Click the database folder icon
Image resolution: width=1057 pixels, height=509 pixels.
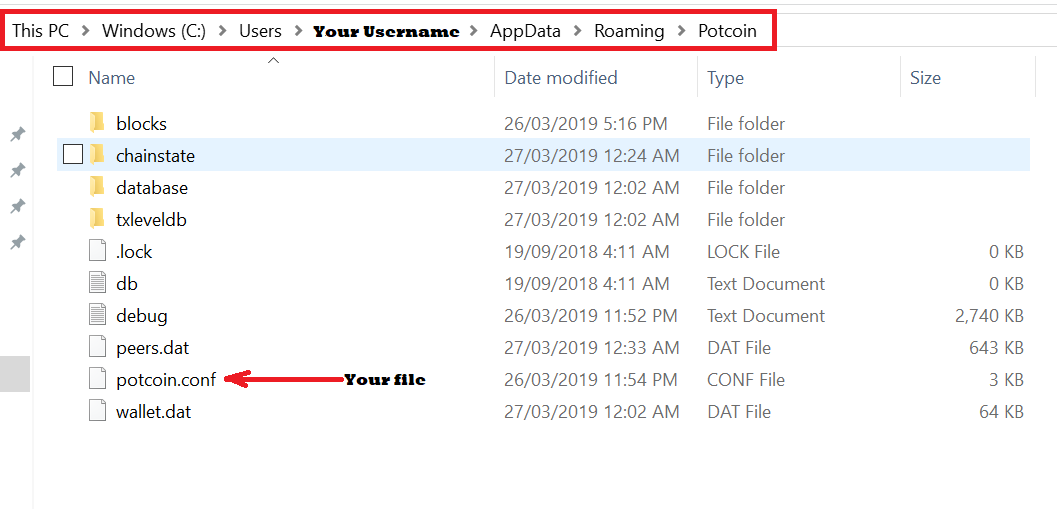97,187
